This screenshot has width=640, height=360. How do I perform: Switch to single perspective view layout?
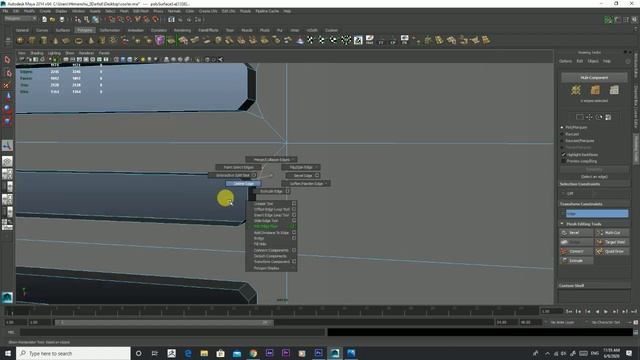pyautogui.click(x=7, y=161)
